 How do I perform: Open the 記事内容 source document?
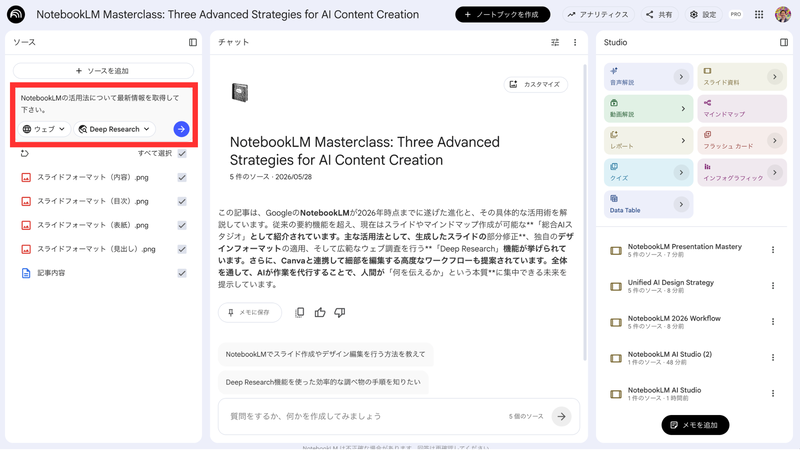[51, 273]
